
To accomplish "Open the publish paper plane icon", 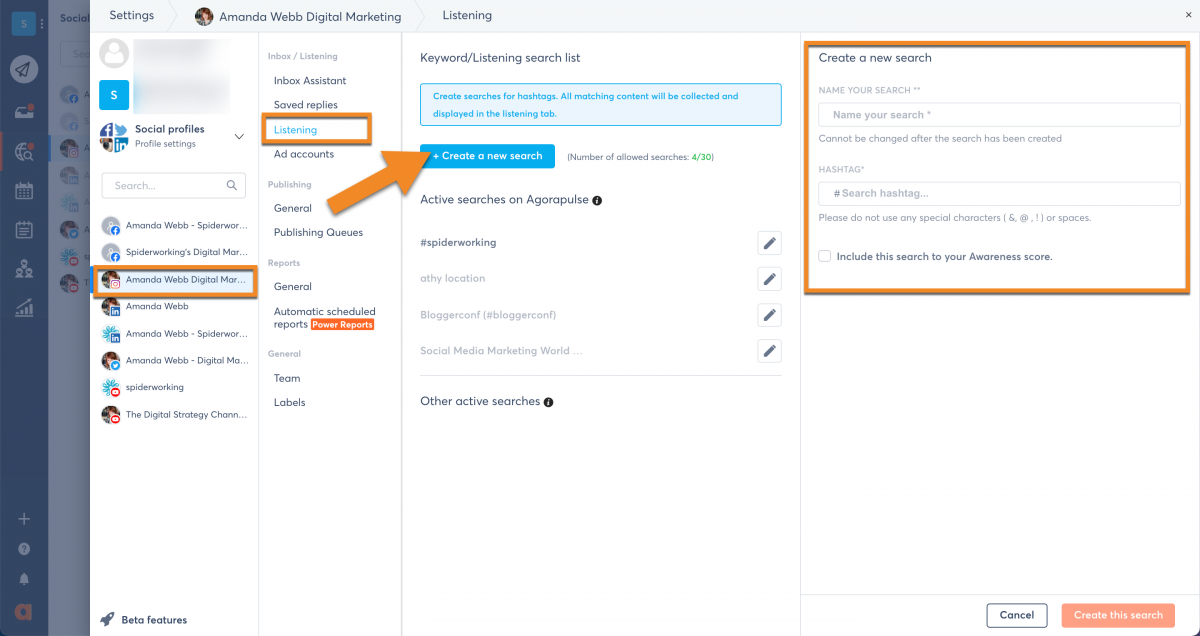I will pyautogui.click(x=25, y=69).
